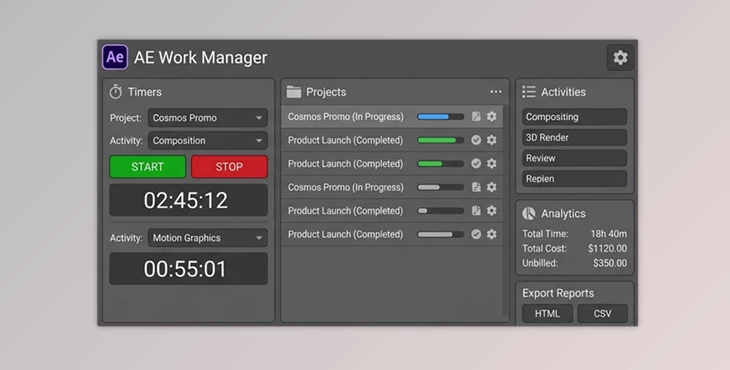The width and height of the screenshot is (730, 370).
Task: Open gear on long gray bar Product Launch row
Action: (492, 234)
